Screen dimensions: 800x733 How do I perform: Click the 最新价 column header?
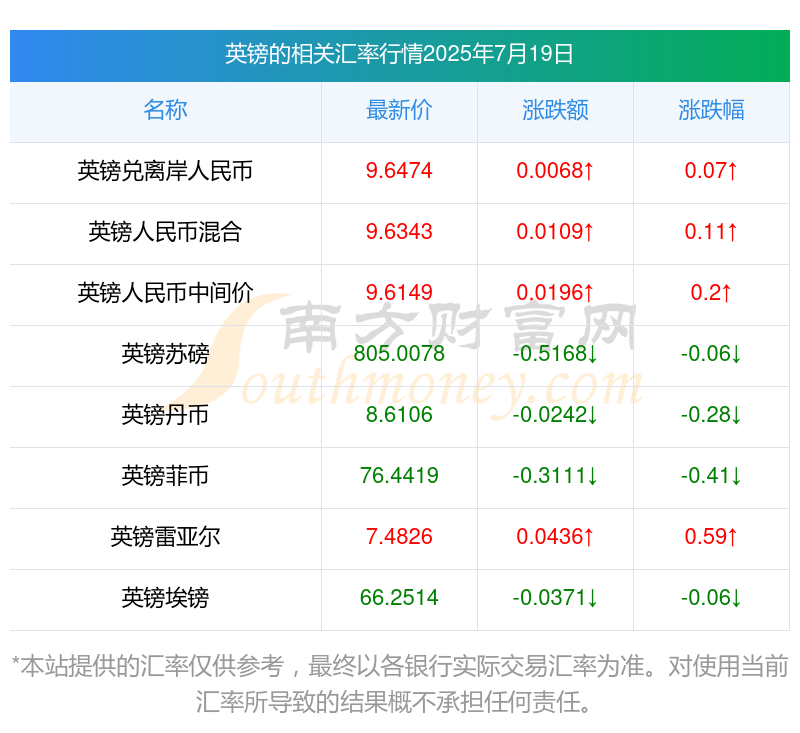click(x=399, y=110)
